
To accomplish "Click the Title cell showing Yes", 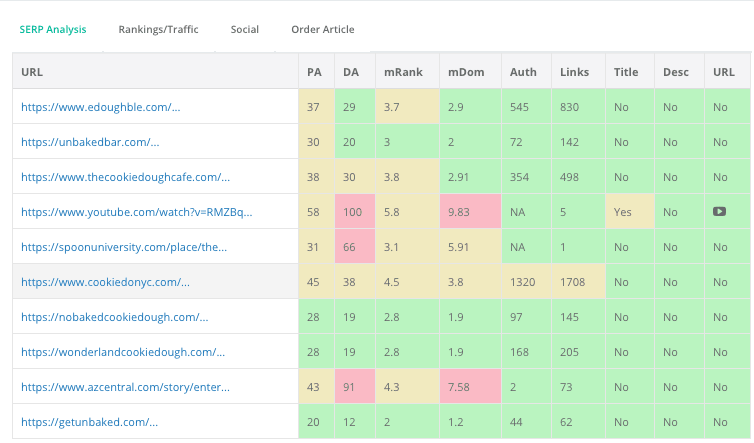I will pos(630,212).
